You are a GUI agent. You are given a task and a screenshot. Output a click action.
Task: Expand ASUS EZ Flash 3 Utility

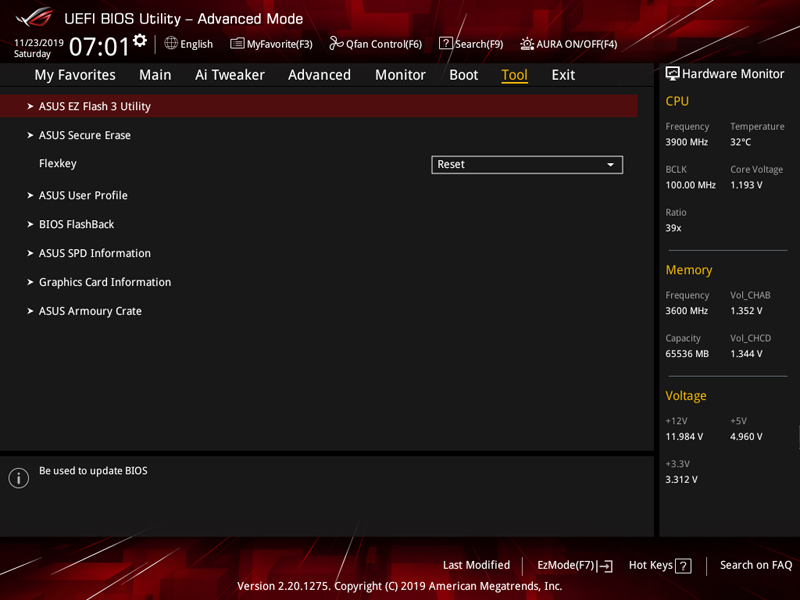[x=95, y=107]
